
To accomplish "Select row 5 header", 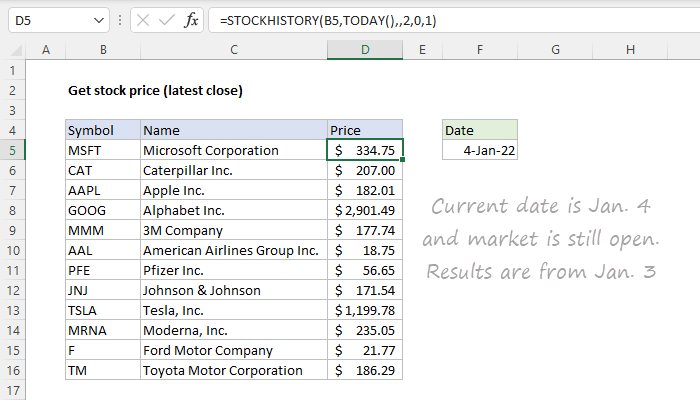I will click(12, 150).
